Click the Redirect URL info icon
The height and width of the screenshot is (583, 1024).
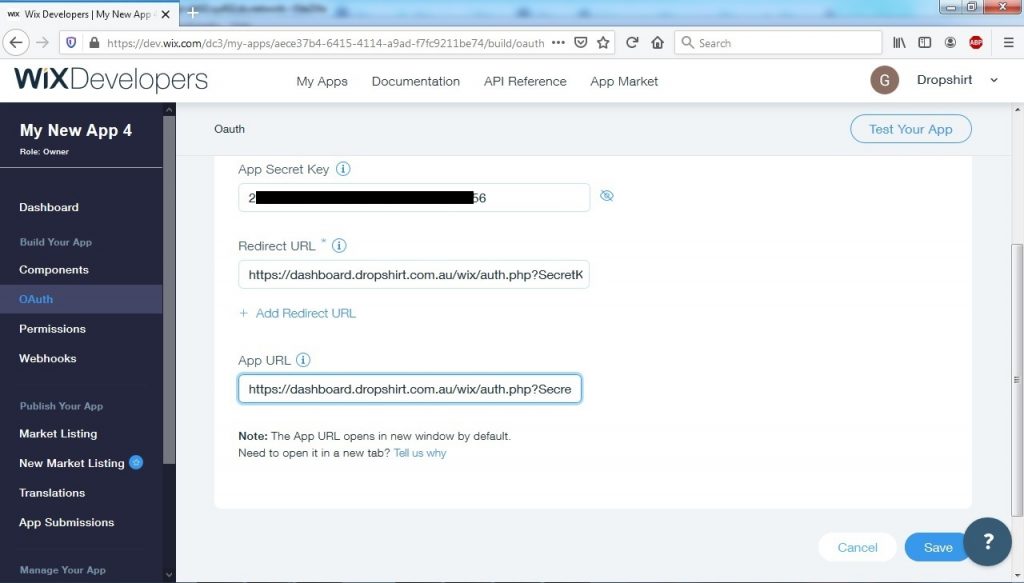pyautogui.click(x=339, y=245)
